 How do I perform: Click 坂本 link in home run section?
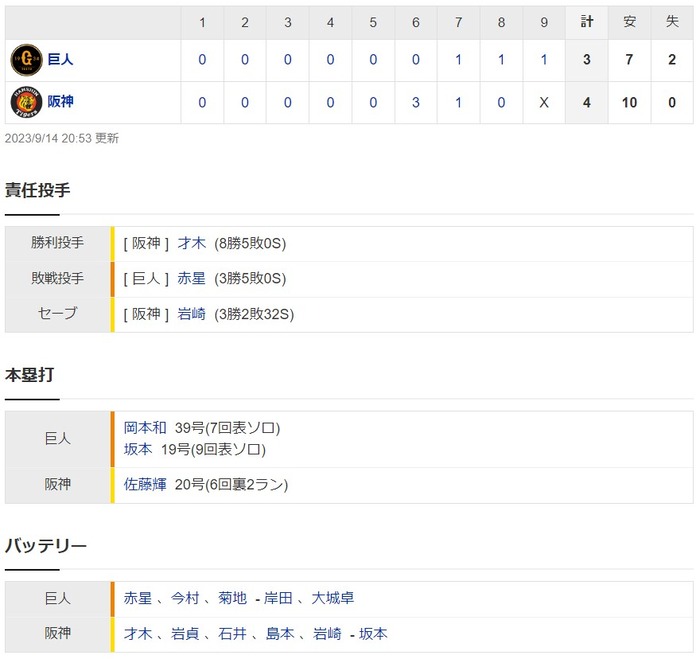(x=138, y=450)
